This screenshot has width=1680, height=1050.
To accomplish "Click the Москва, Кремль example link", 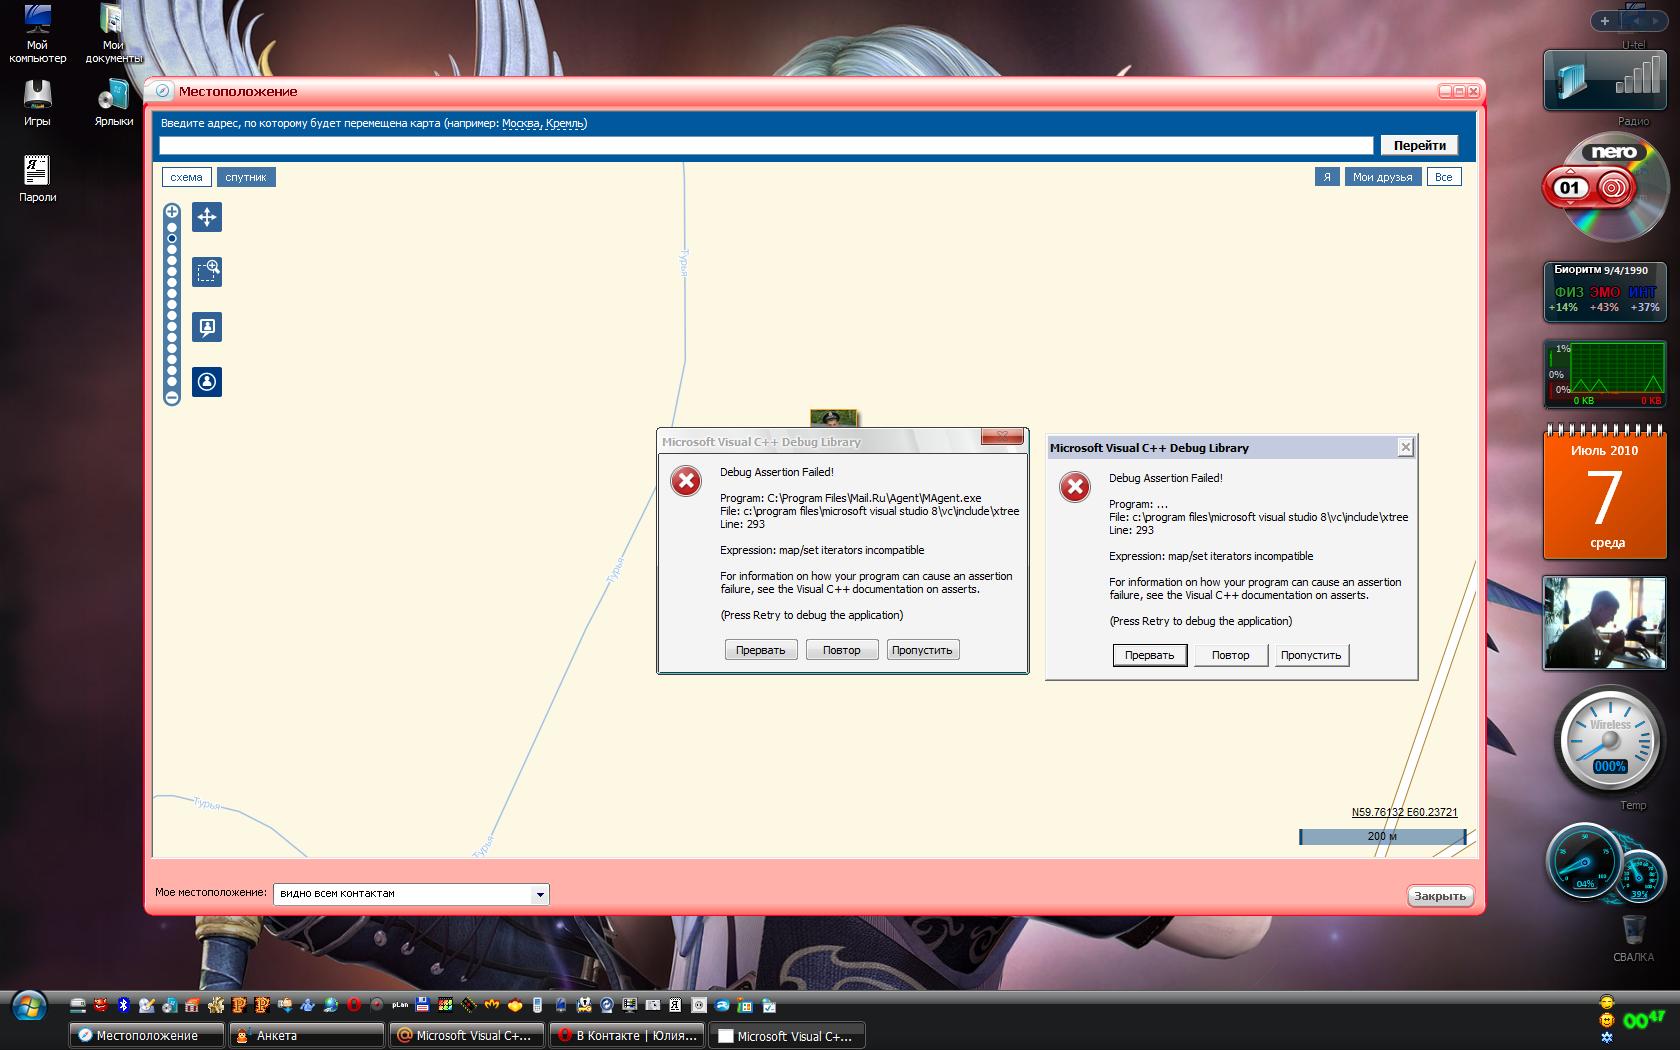I will click(x=543, y=124).
